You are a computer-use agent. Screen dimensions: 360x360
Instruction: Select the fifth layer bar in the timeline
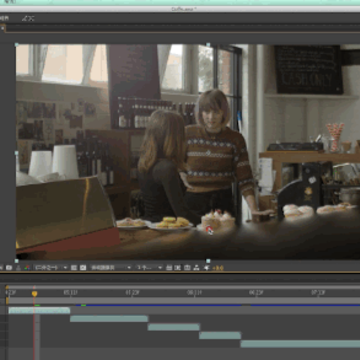(300, 344)
